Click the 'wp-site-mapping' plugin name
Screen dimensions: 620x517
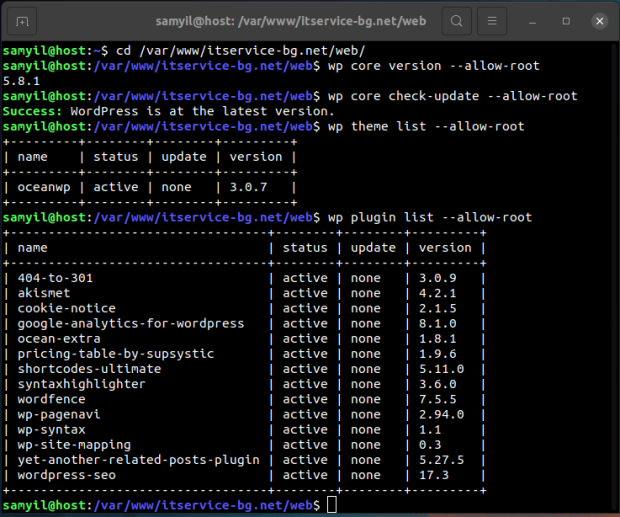[x=74, y=445]
